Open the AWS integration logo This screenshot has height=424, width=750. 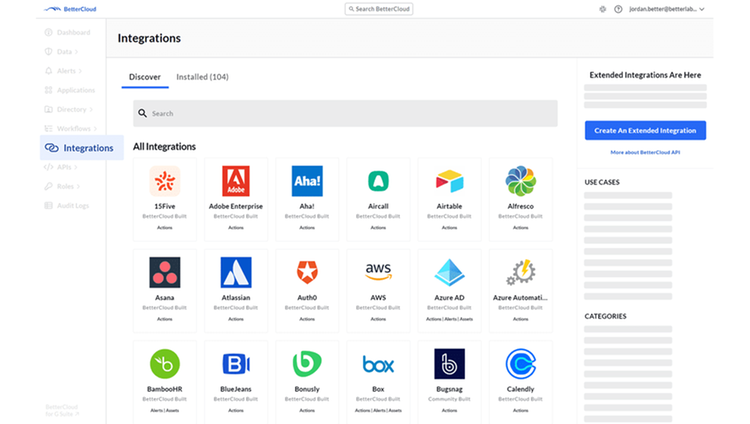pyautogui.click(x=378, y=271)
